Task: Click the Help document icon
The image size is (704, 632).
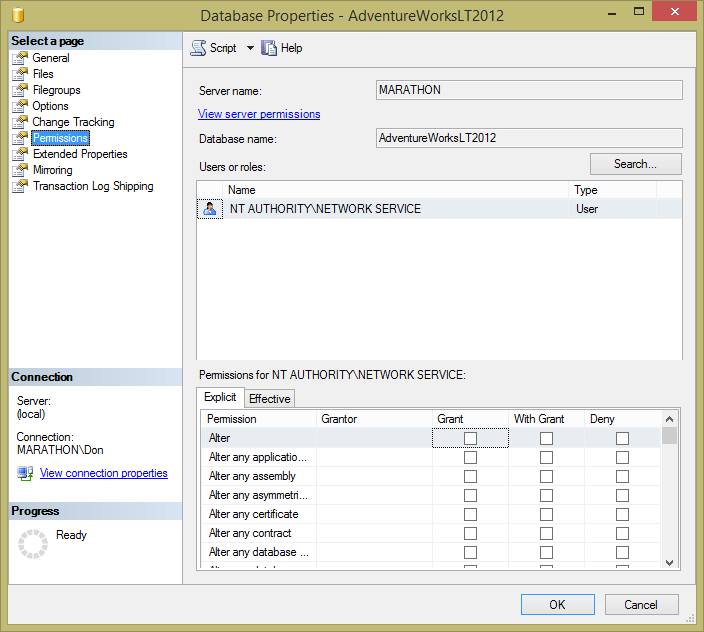Action: (x=269, y=48)
